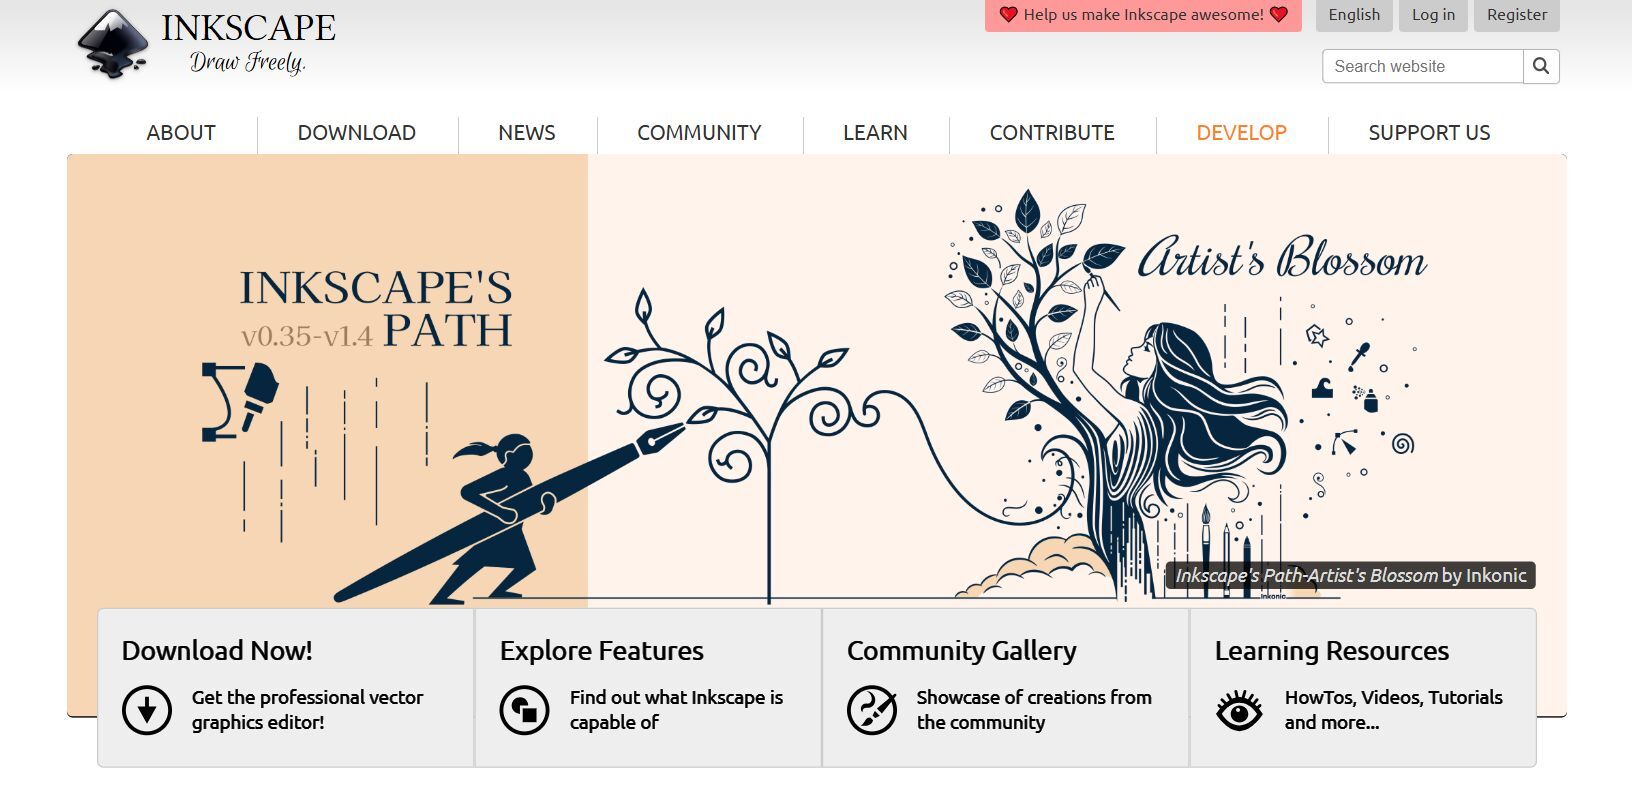This screenshot has height=802, width=1632.
Task: Click the Explore Features overlapping shapes icon
Action: coord(525,710)
